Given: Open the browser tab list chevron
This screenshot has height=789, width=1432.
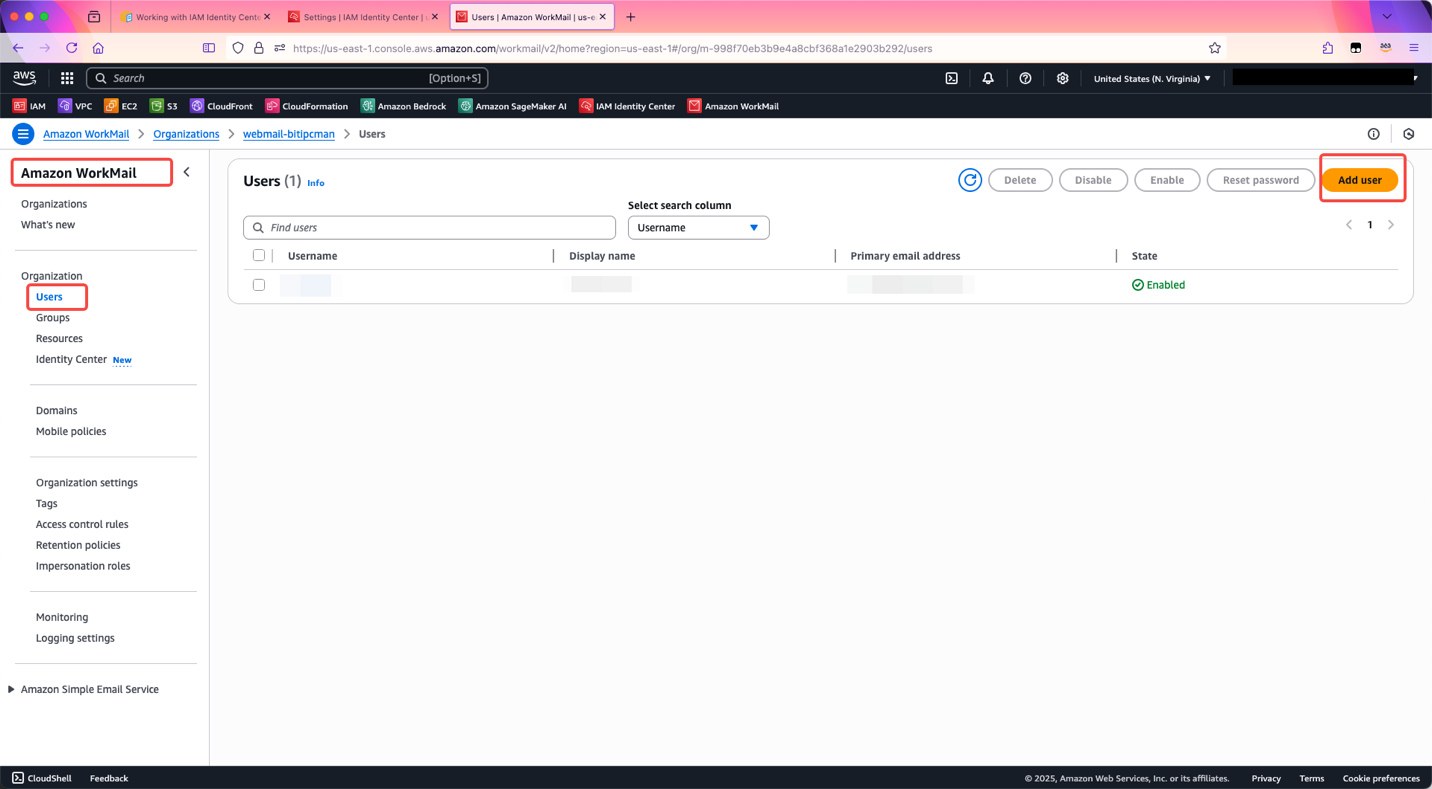Looking at the screenshot, I should pos(1386,17).
